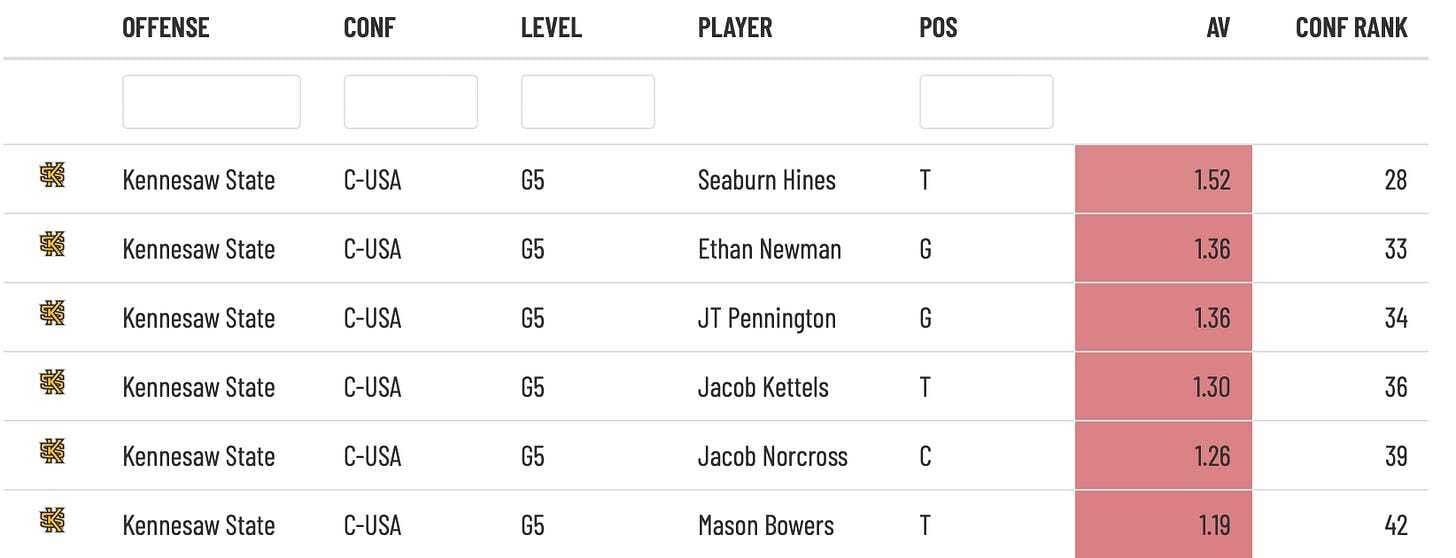The height and width of the screenshot is (558, 1456).
Task: Focus the LEVEL filter input box
Action: coord(588,101)
